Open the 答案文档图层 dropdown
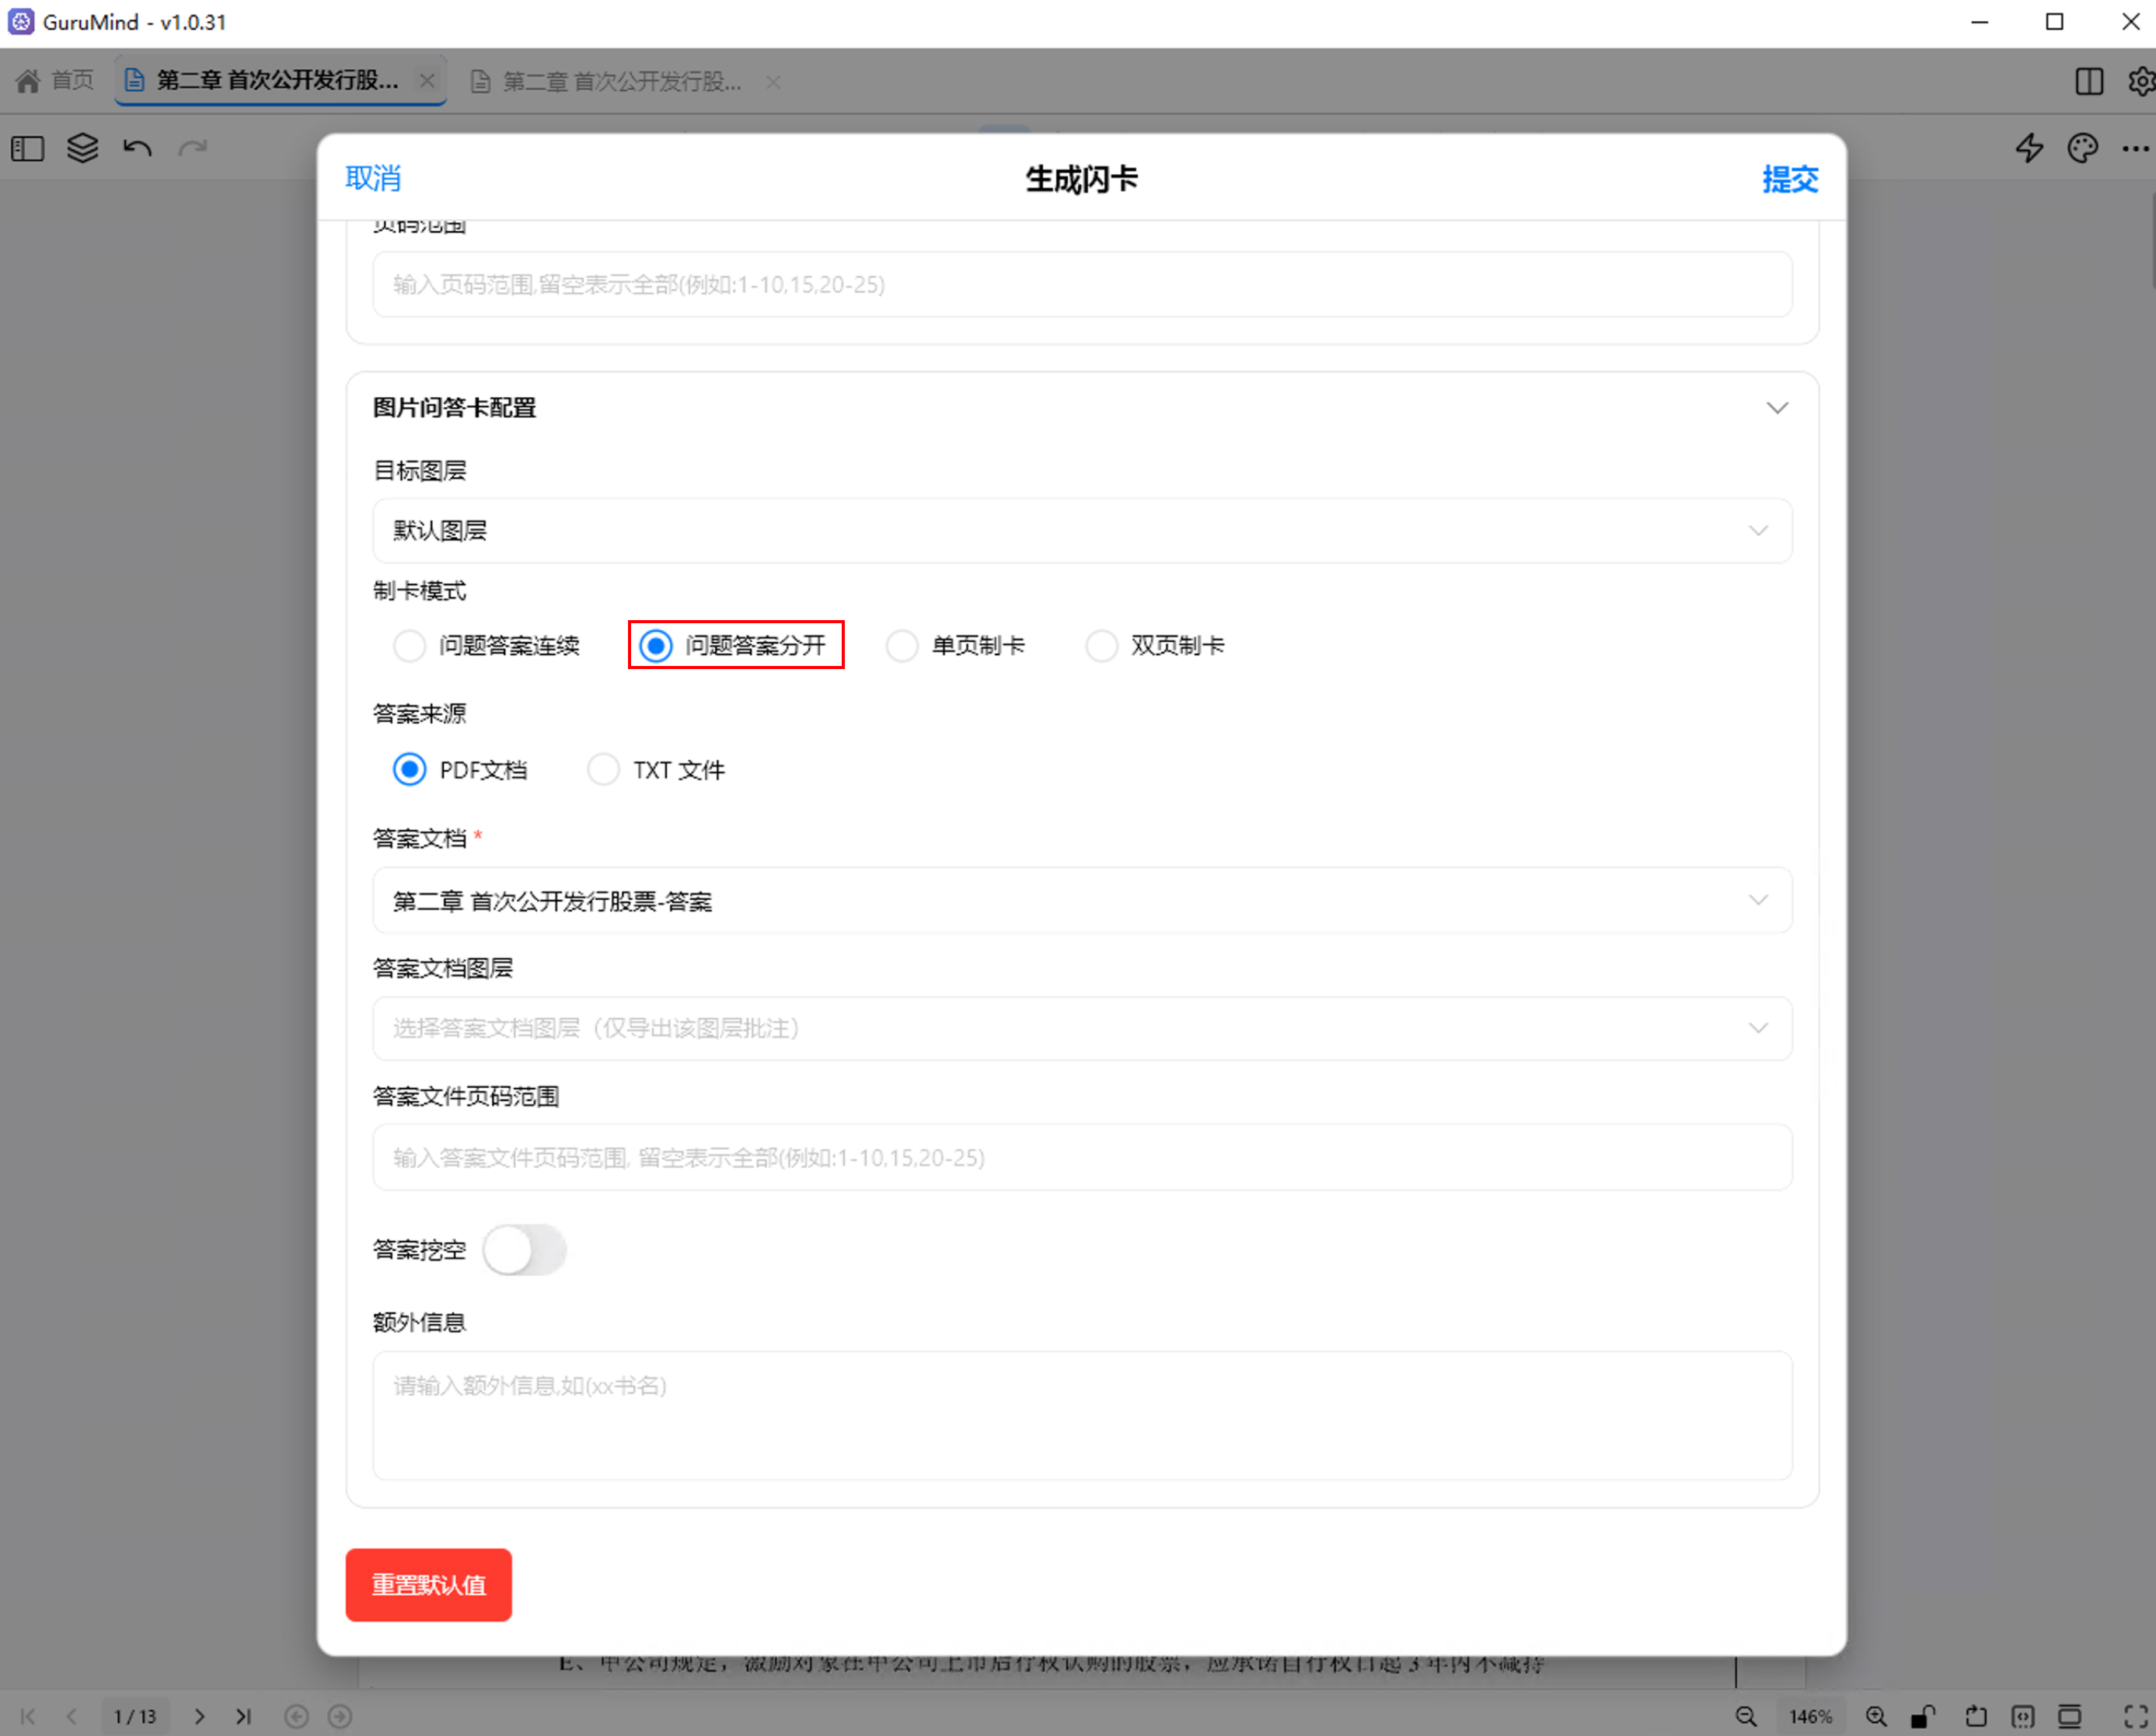This screenshot has height=1736, width=2156. (x=1082, y=1028)
